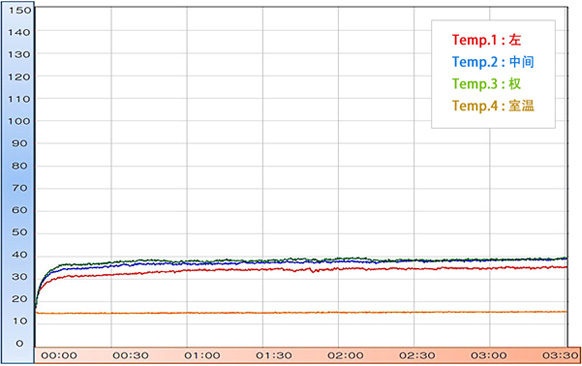Click the 20 y-axis label
Screen dimensions: 582x366
click(x=20, y=299)
